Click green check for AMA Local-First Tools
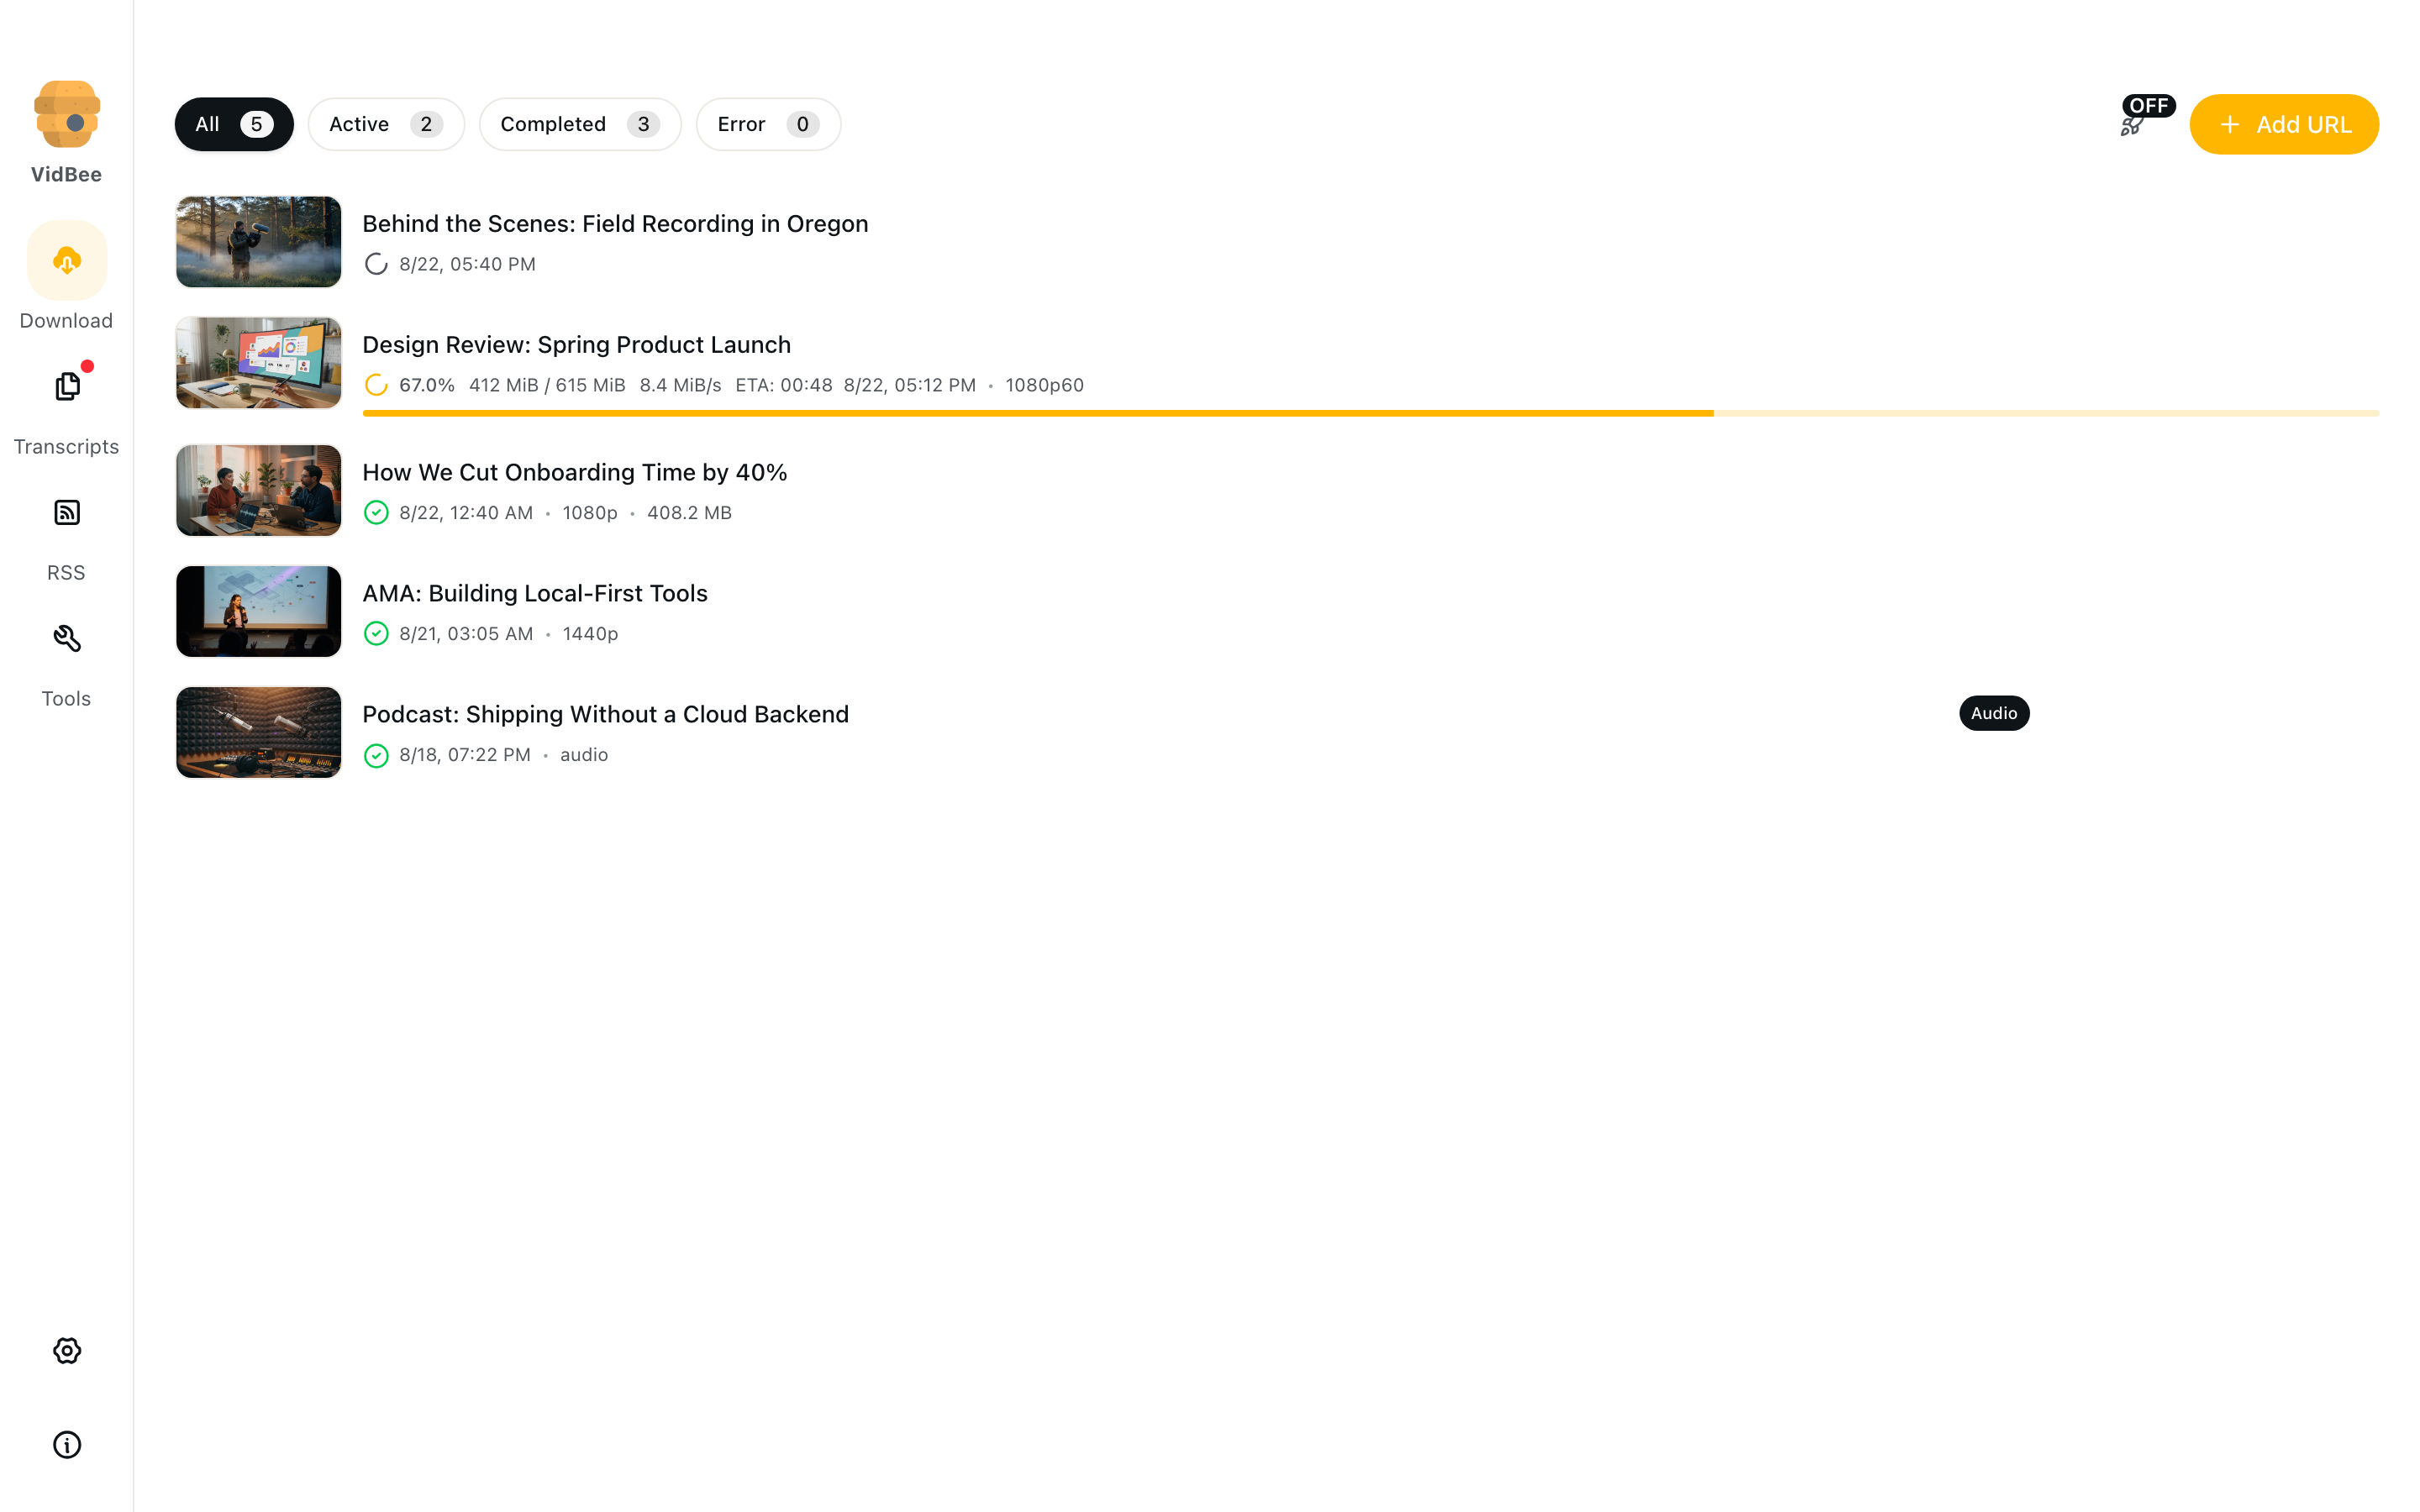The width and height of the screenshot is (2420, 1512). coord(376,634)
